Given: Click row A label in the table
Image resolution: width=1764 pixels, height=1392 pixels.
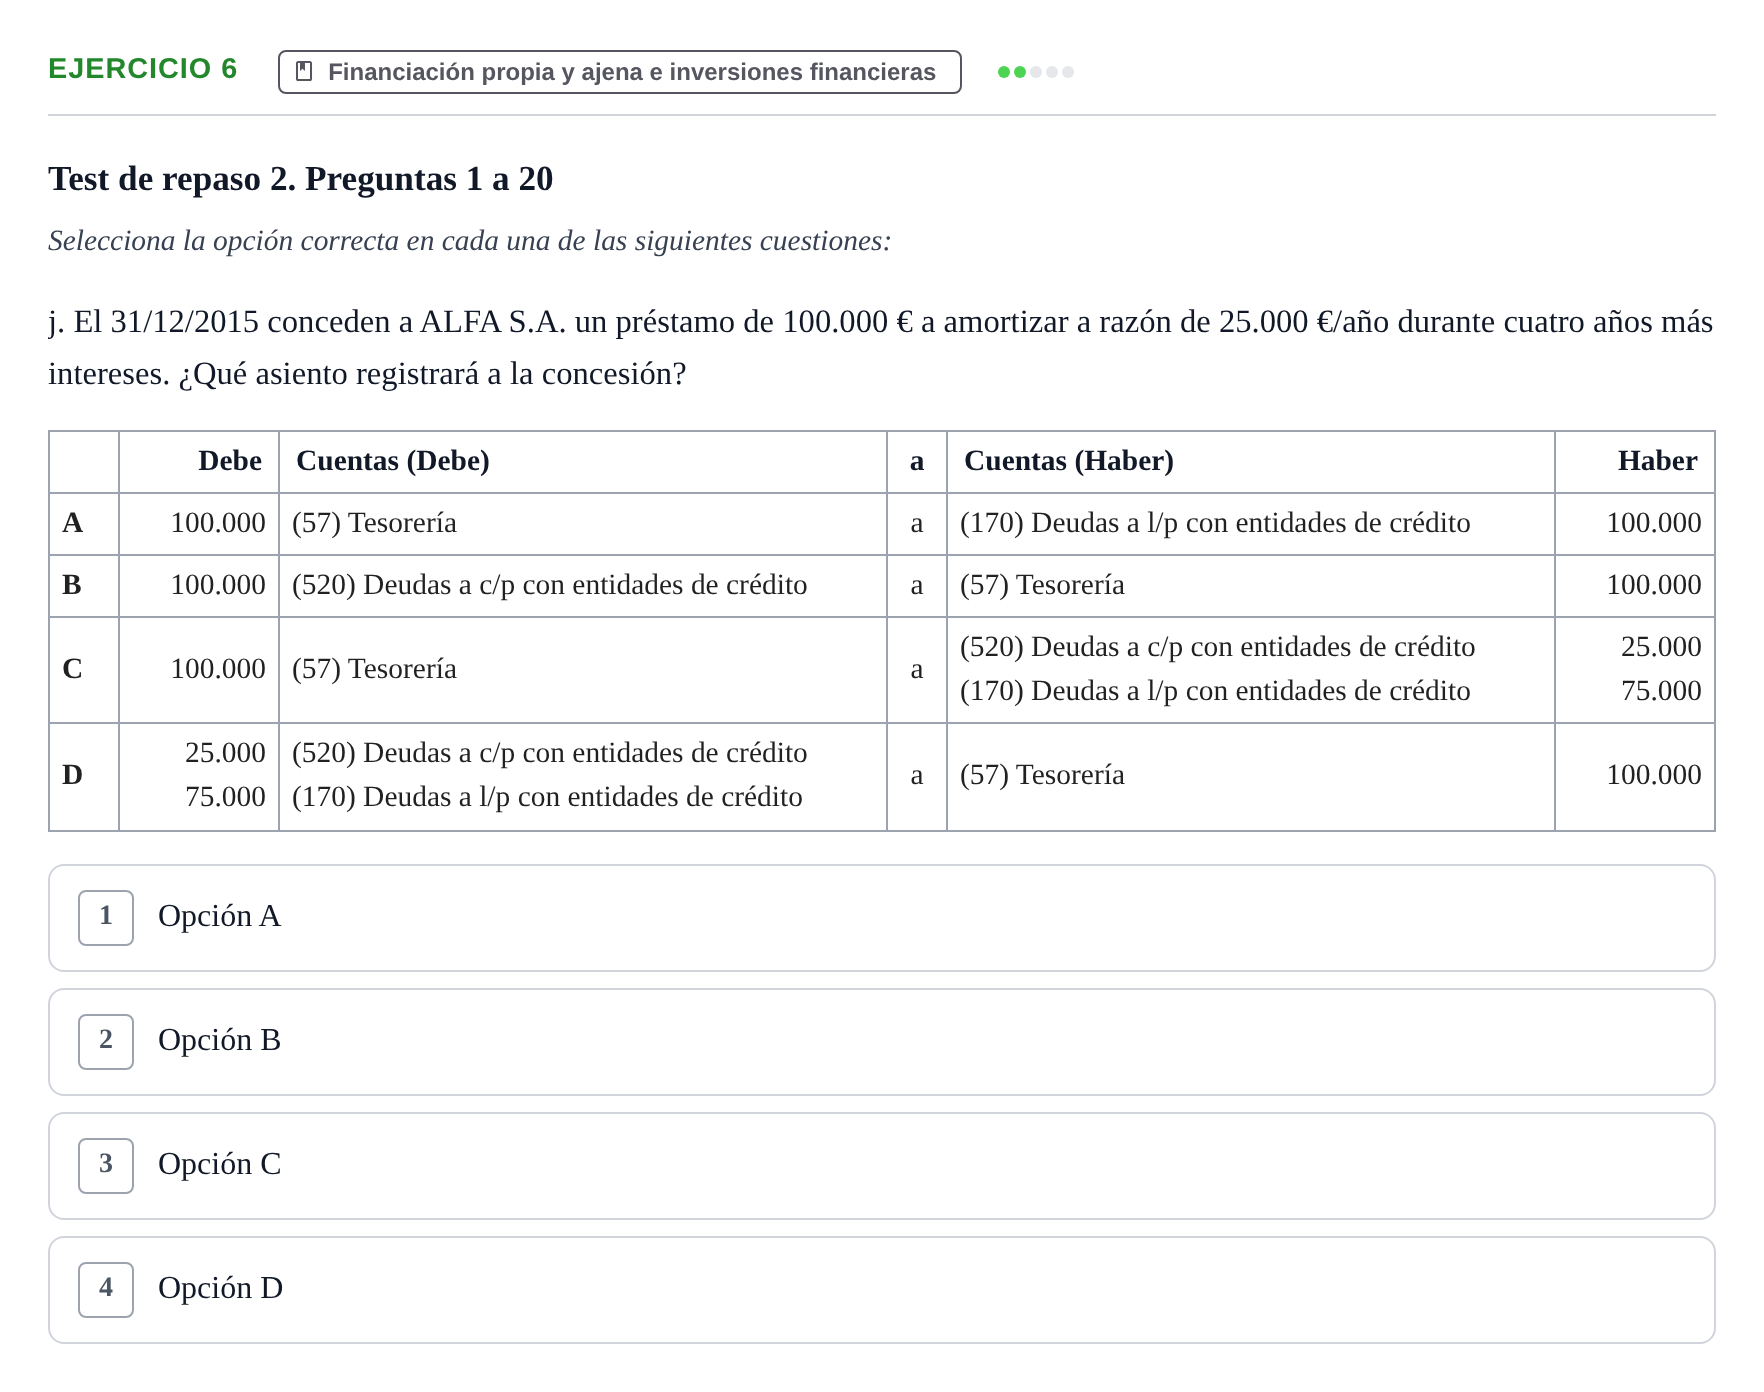Looking at the screenshot, I should pyautogui.click(x=73, y=523).
